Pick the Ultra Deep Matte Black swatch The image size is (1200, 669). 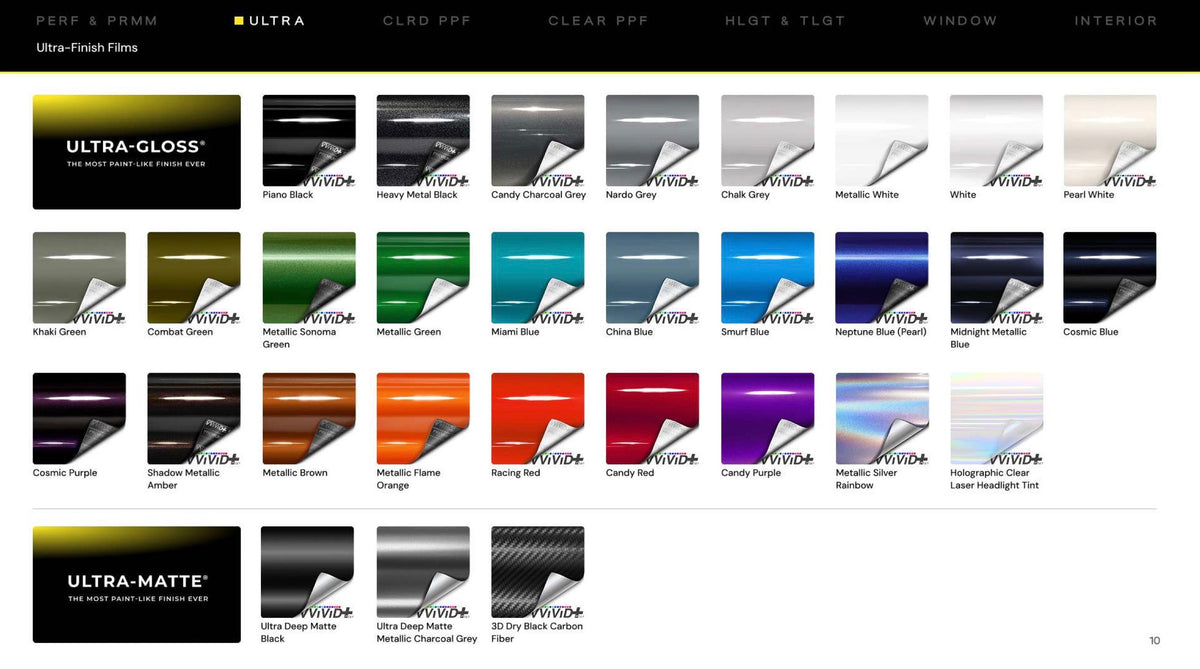pyautogui.click(x=307, y=572)
